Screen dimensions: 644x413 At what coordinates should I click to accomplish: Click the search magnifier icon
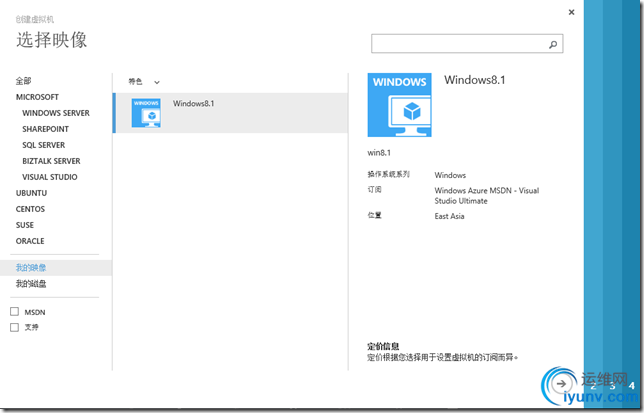[553, 44]
